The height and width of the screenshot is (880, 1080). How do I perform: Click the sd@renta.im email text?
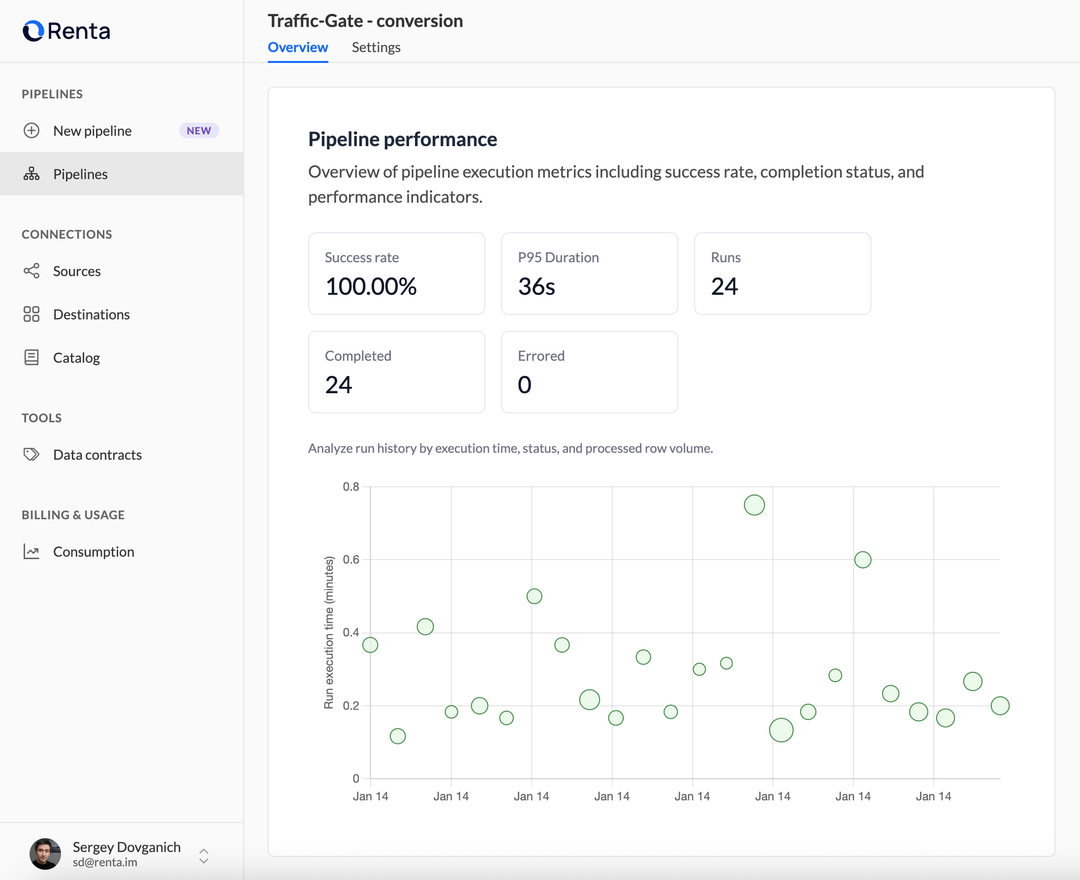102,862
